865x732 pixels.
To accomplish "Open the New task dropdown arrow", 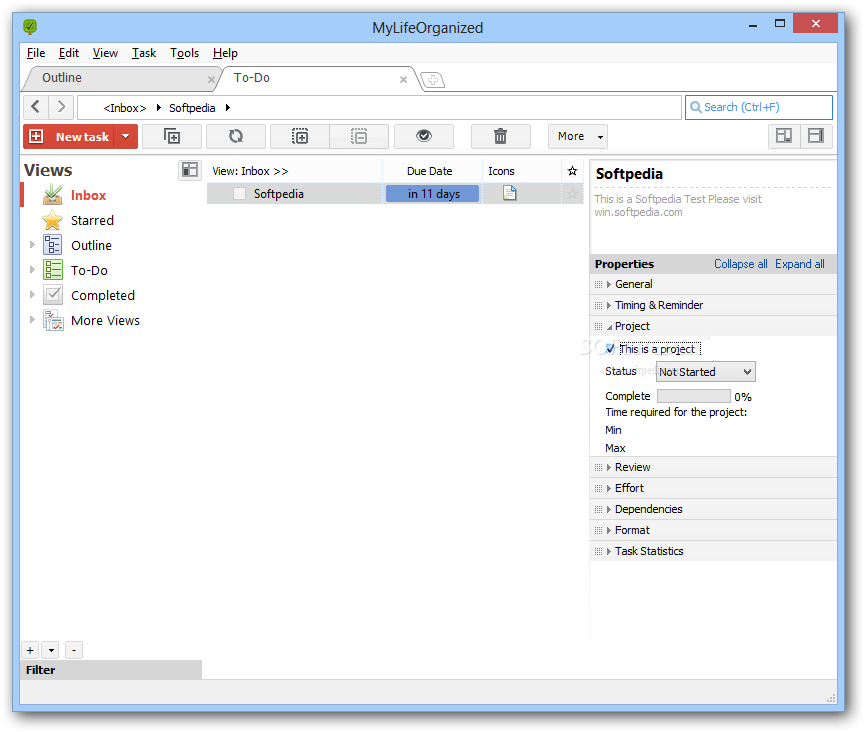I will [x=126, y=136].
